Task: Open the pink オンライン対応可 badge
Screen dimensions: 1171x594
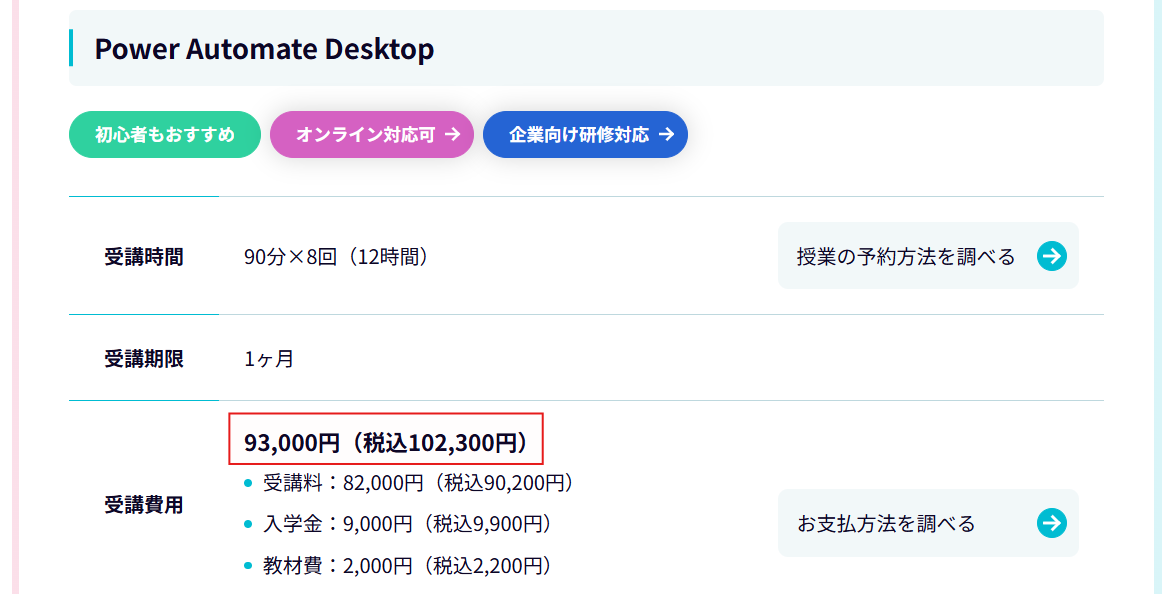Action: [x=372, y=134]
